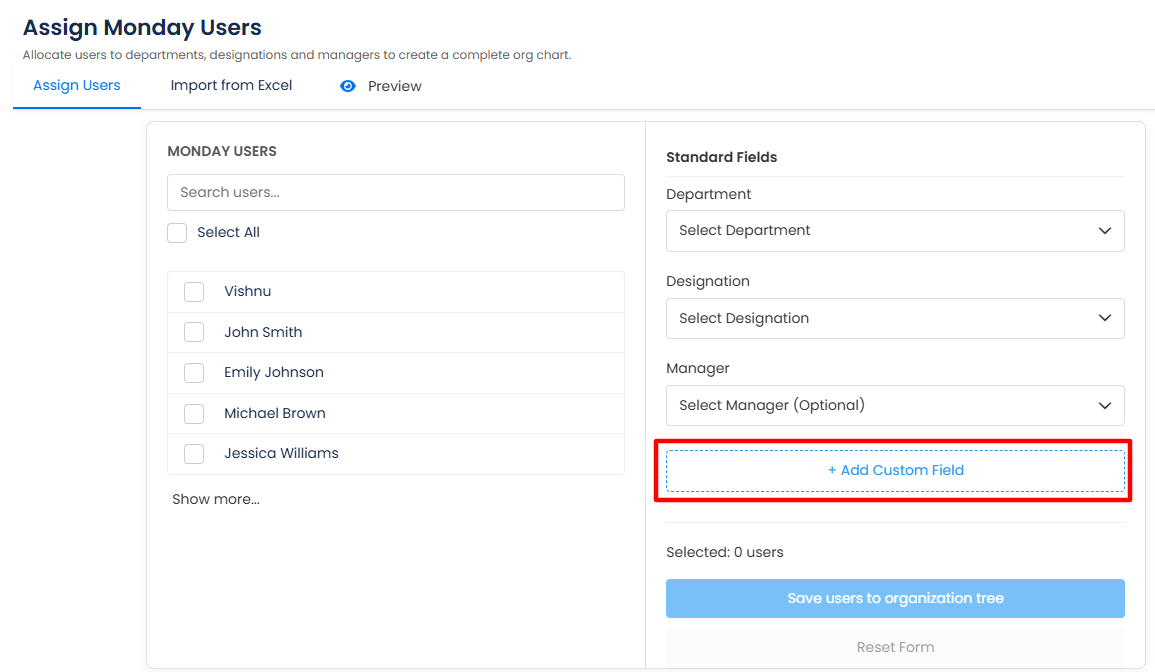Open the Preview tab label

point(395,86)
